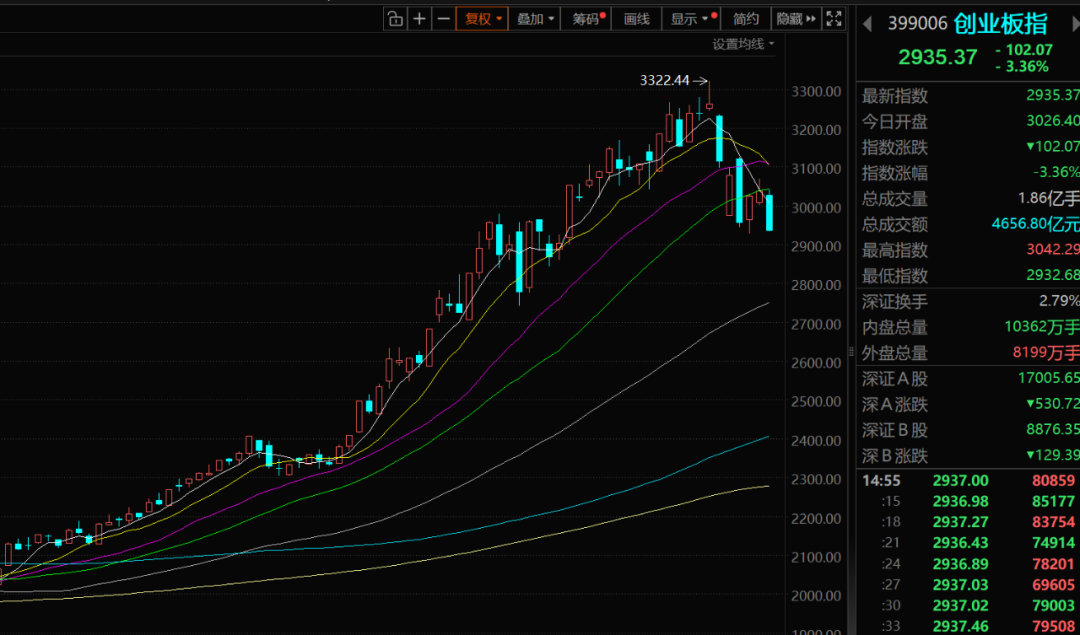
Task: Toggle 简约 simple mode
Action: click(746, 18)
